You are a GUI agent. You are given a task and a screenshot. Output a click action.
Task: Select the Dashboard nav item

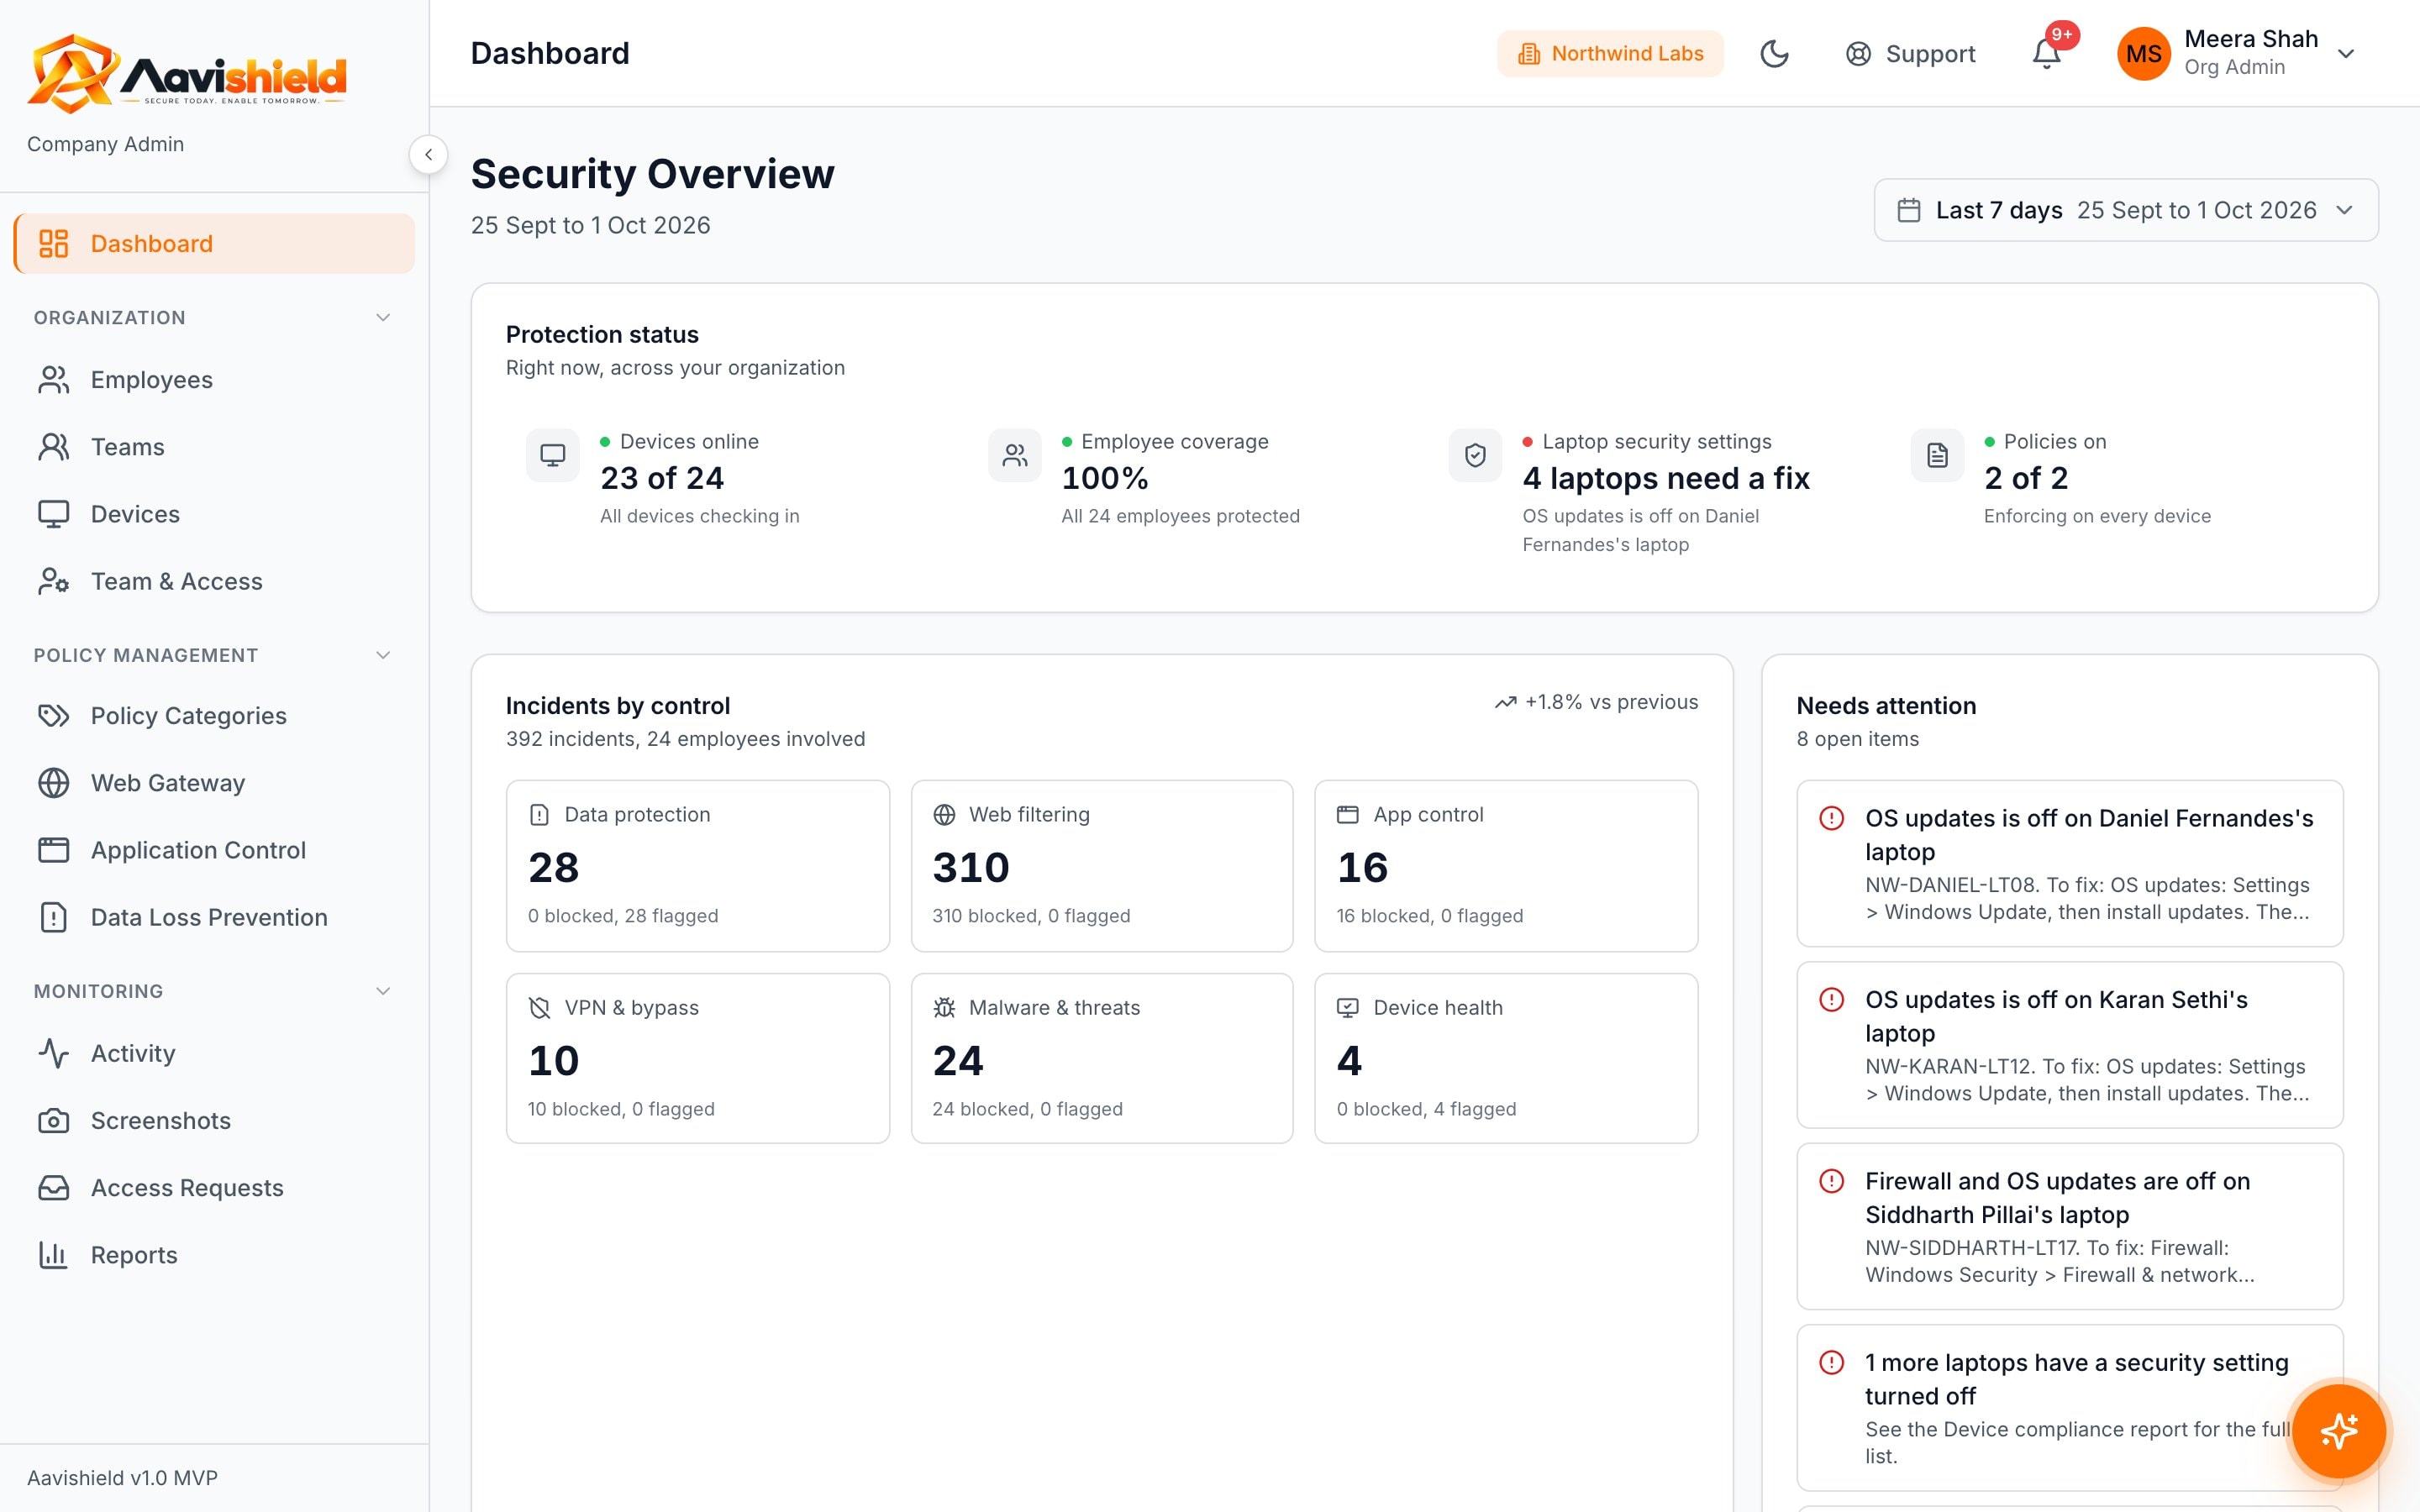214,244
